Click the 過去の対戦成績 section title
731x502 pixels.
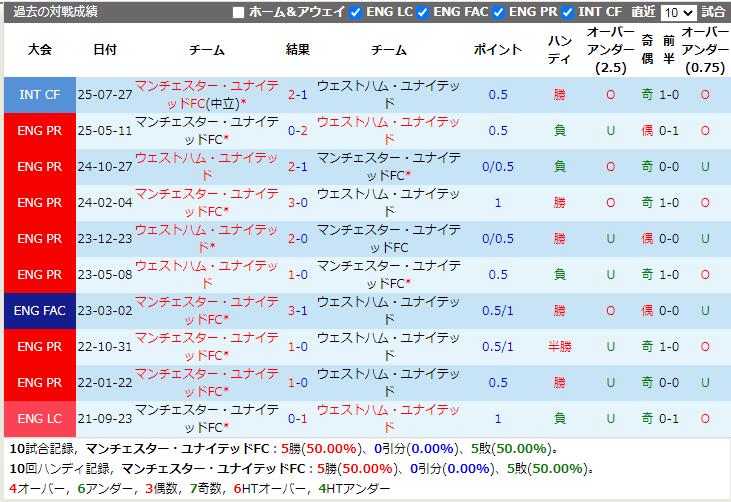coord(56,13)
